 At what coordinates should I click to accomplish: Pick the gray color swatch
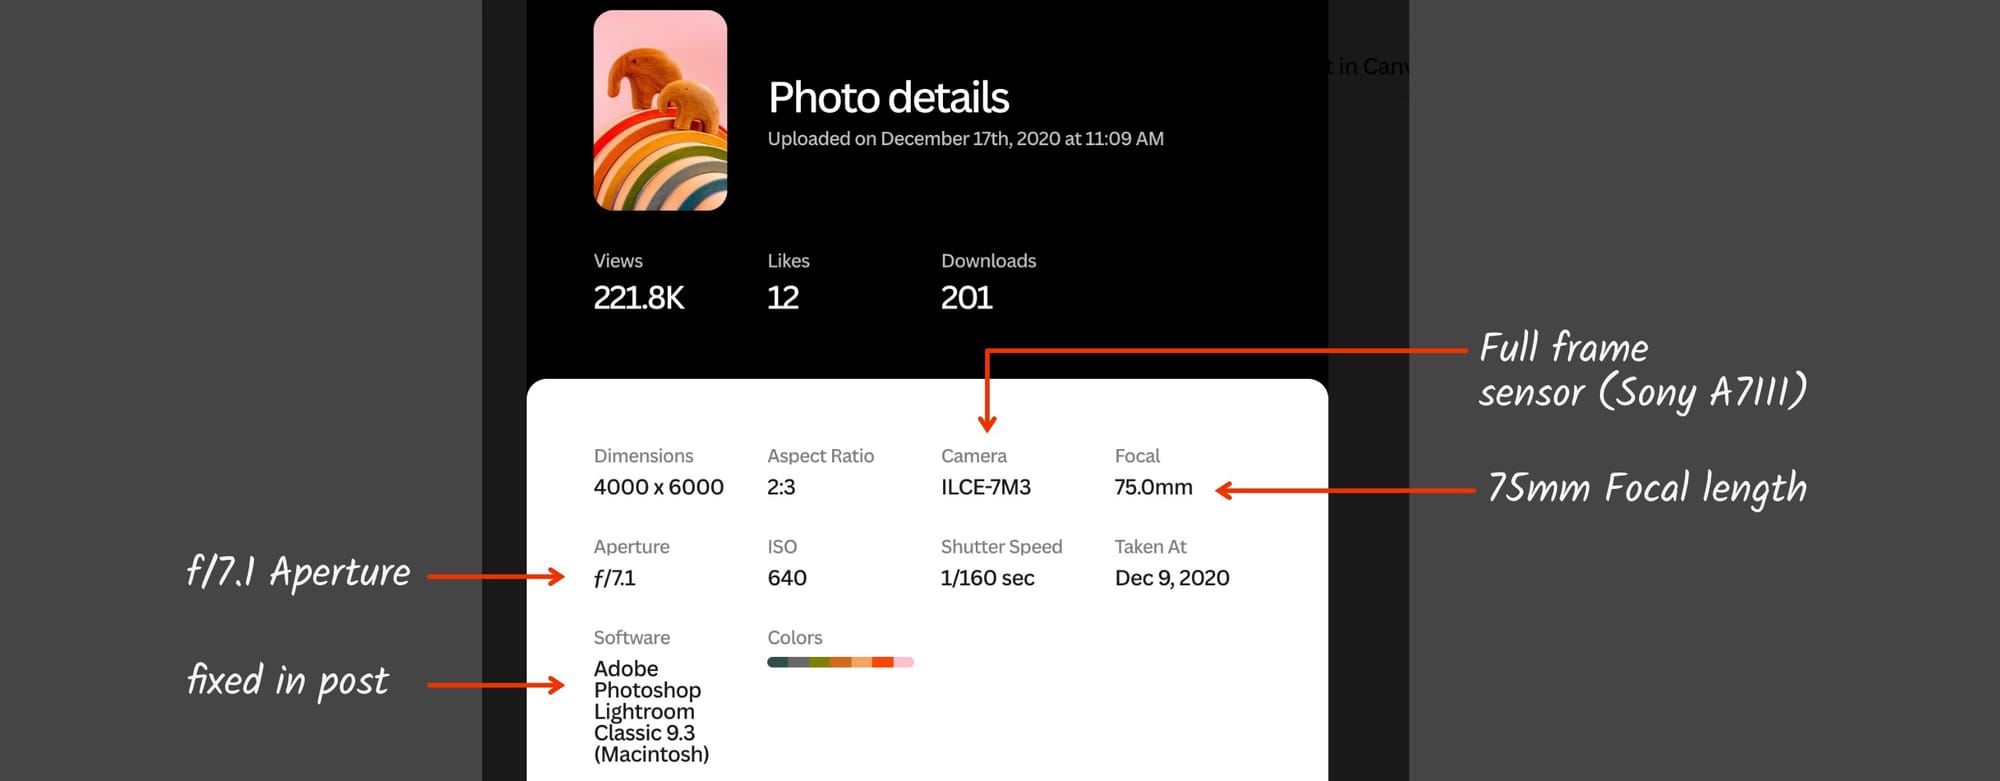pos(799,662)
